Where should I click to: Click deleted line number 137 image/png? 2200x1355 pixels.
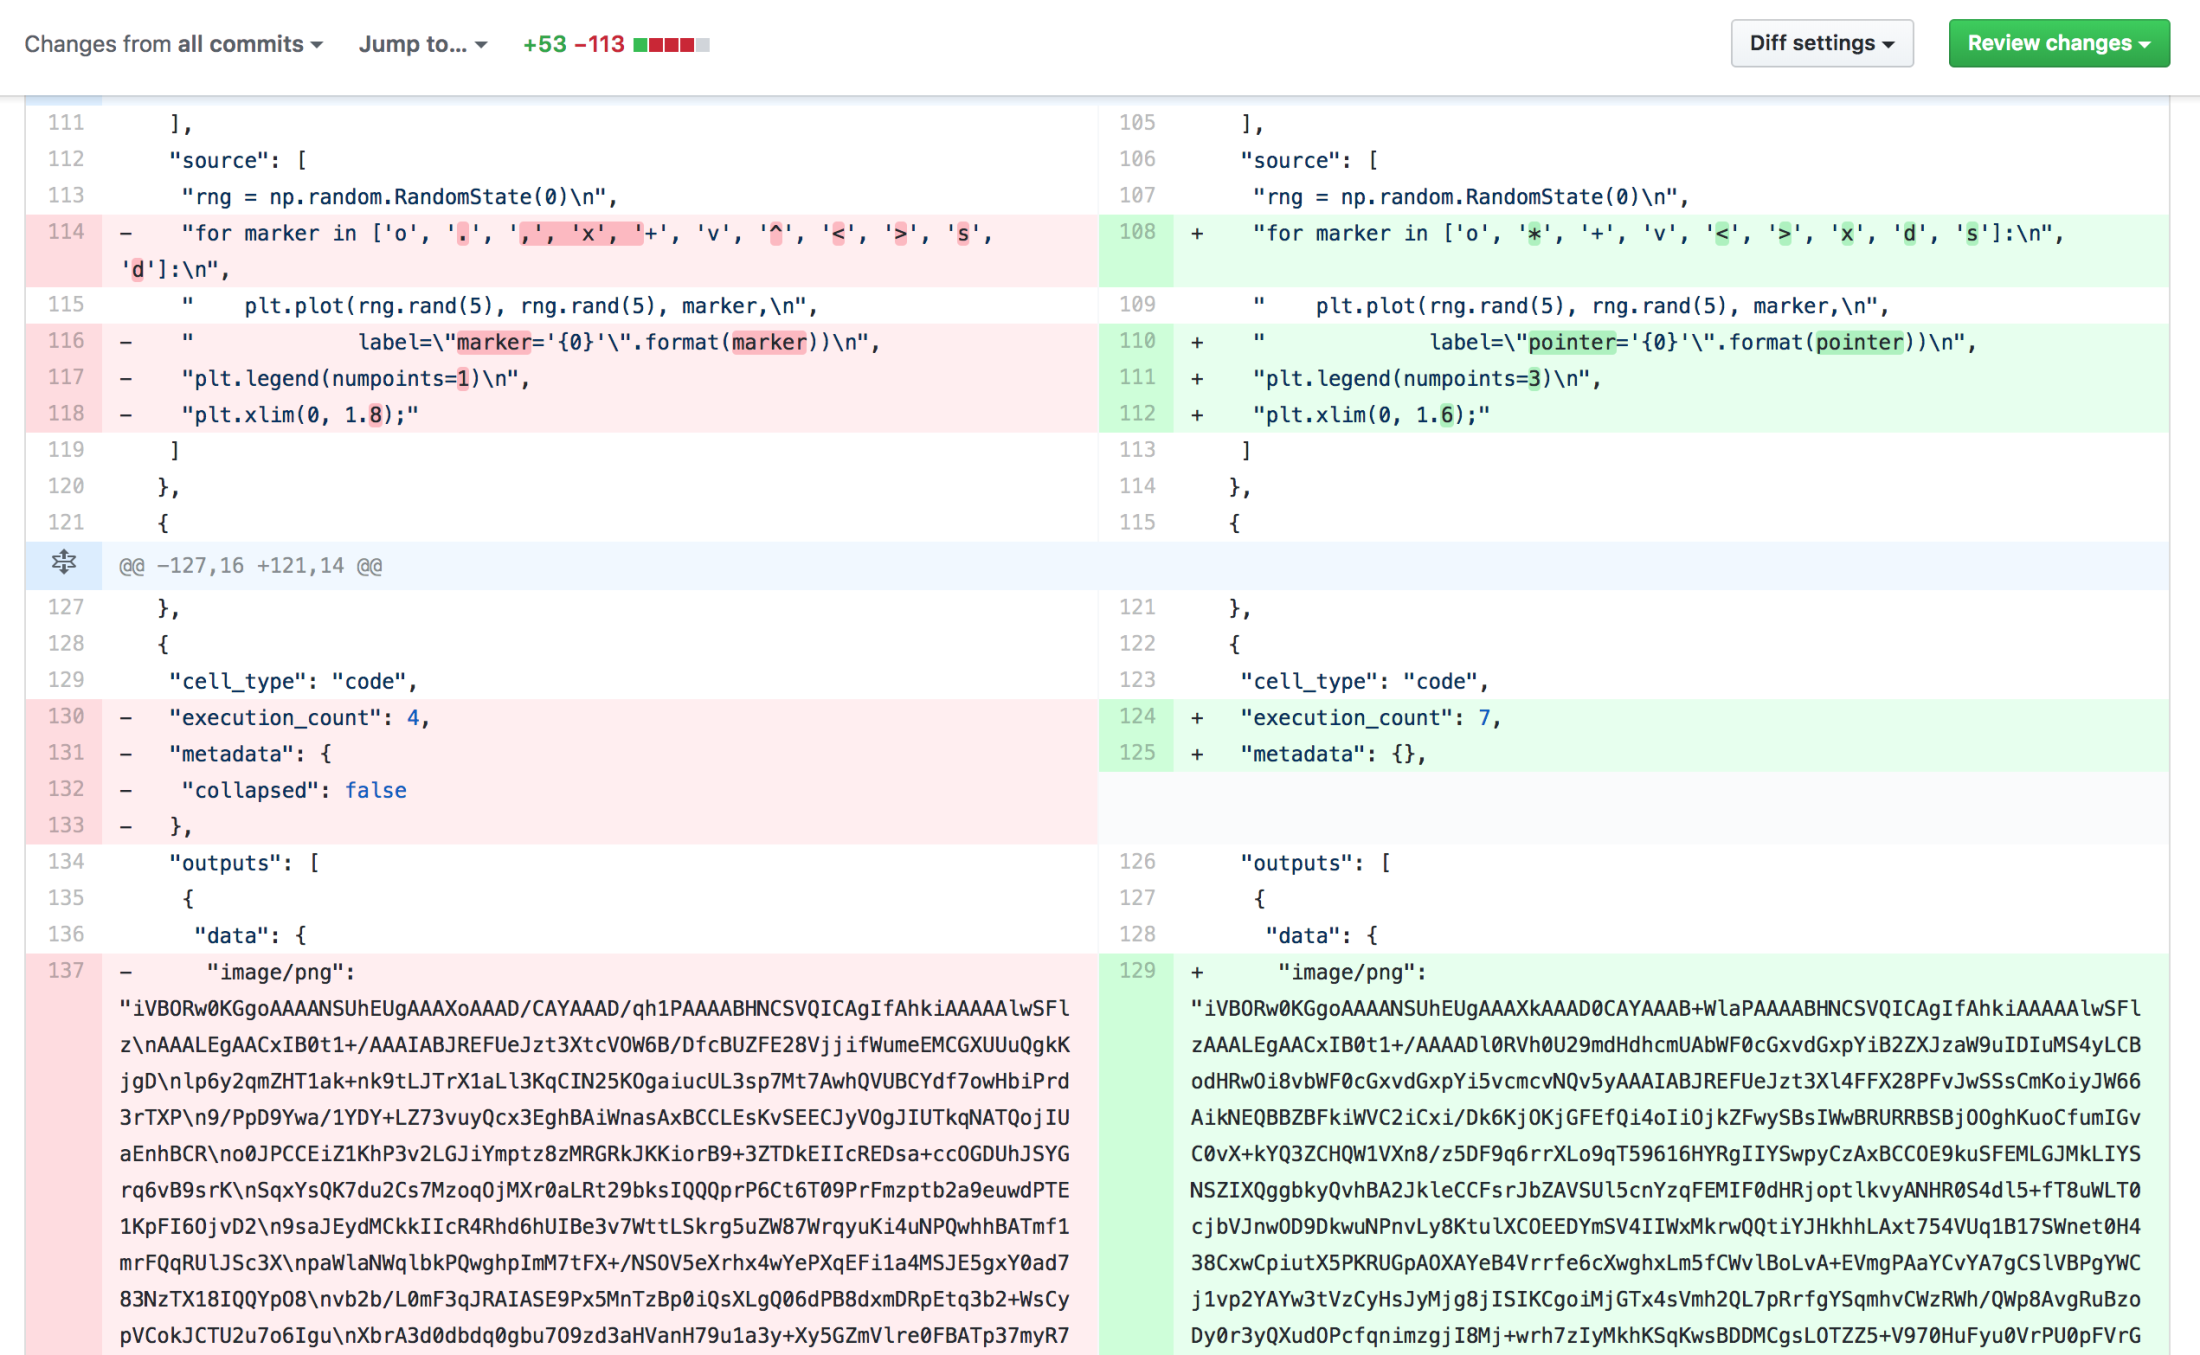tap(66, 971)
